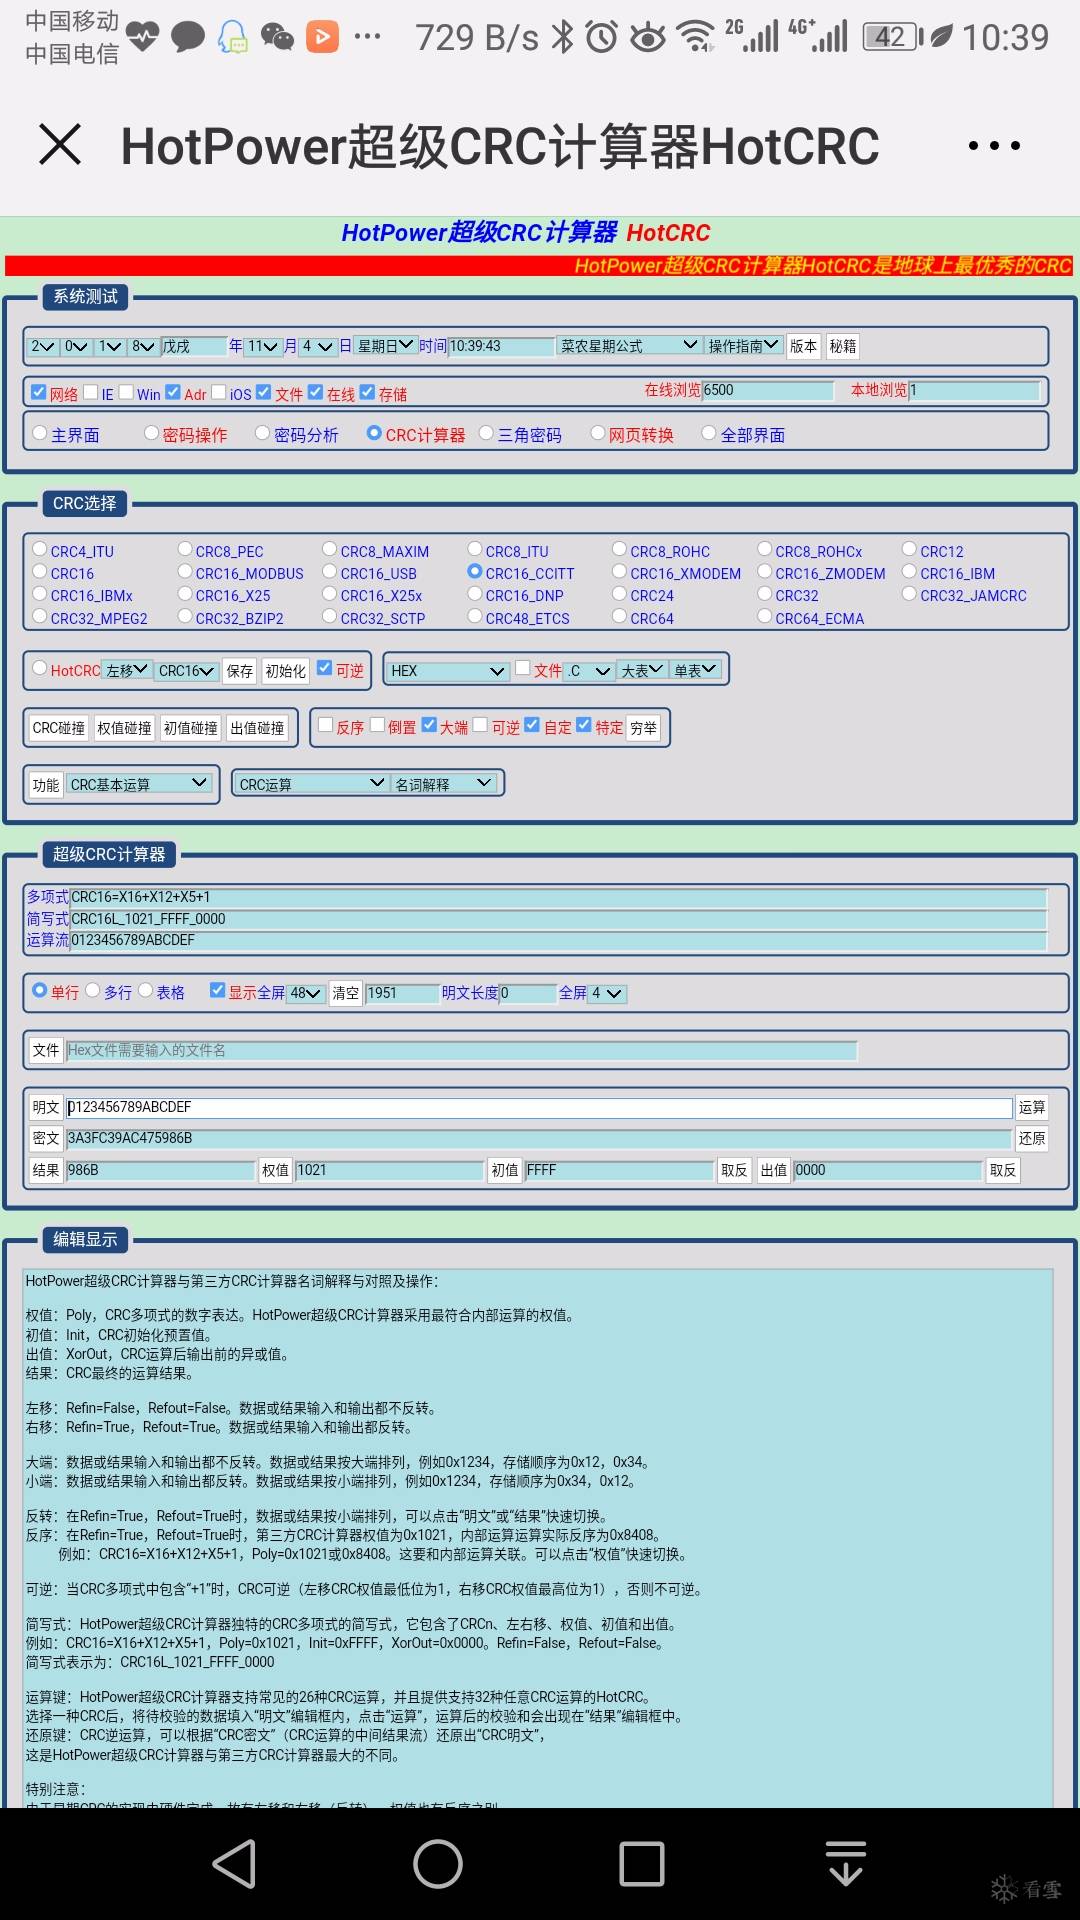Open the 名词解释 dropdown
Viewport: 1080px width, 1920px height.
point(444,784)
